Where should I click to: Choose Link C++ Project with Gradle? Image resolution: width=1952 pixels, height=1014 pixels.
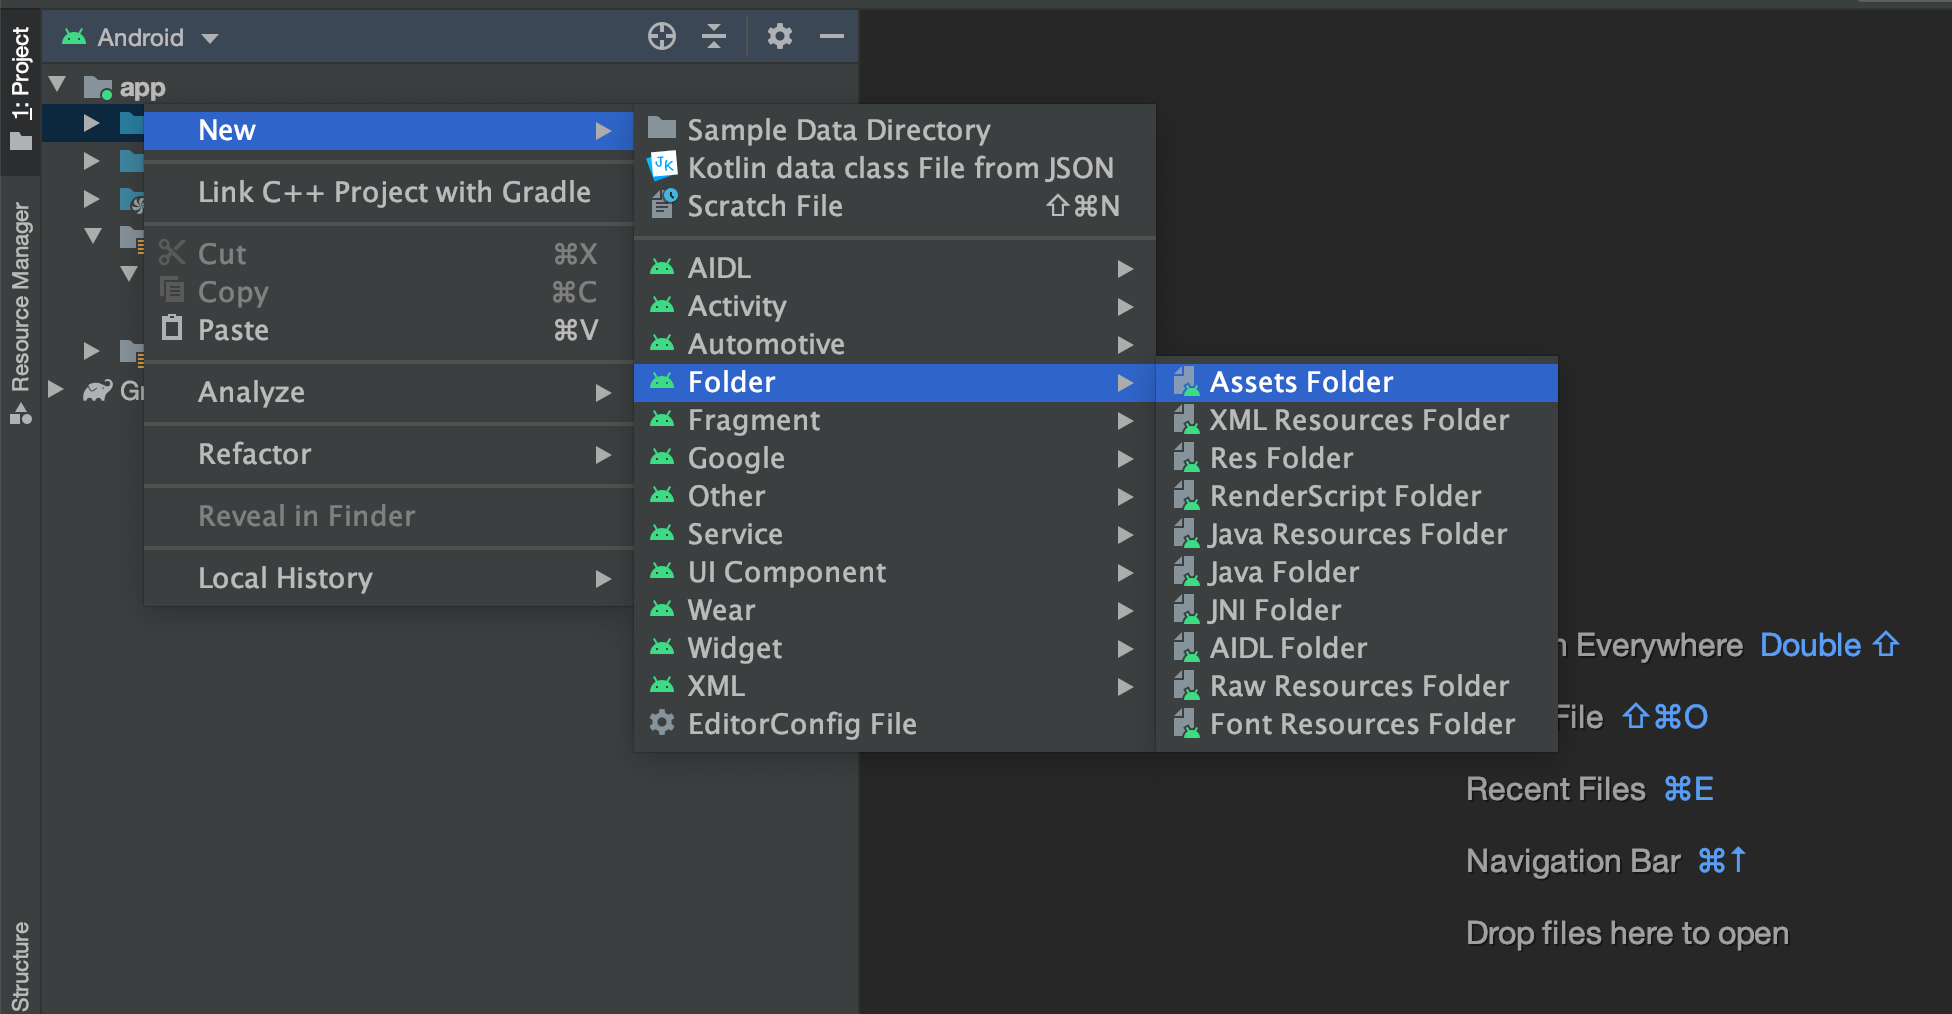(389, 192)
